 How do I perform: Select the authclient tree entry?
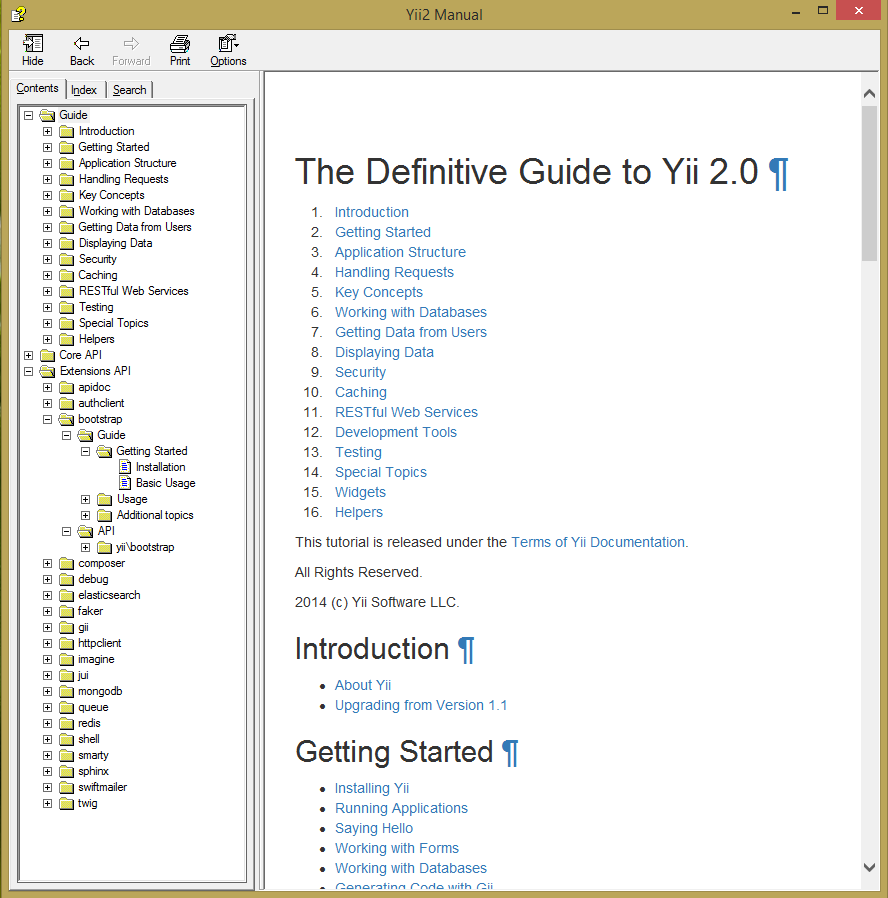101,403
